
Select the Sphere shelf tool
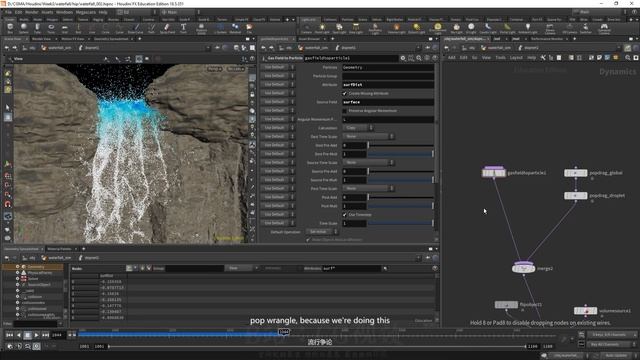24,28
